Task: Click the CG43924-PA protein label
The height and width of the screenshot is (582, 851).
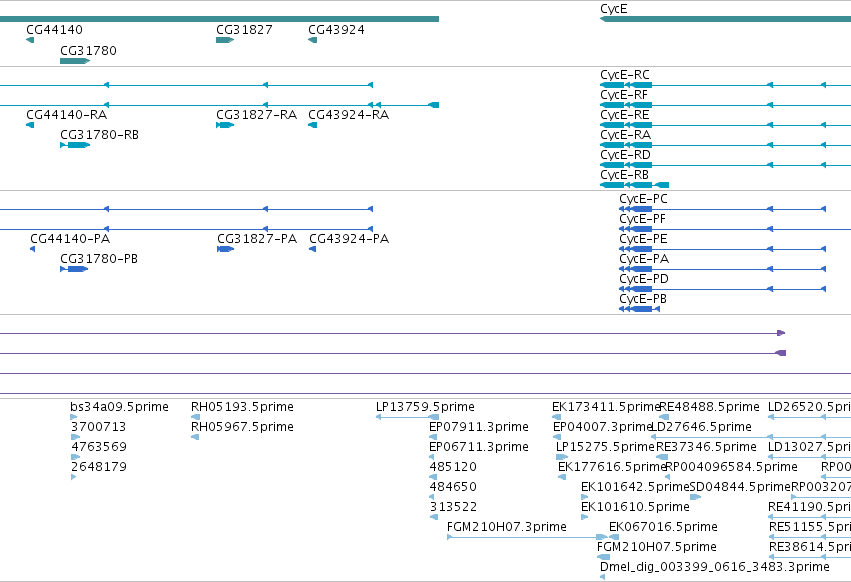Action: click(x=349, y=238)
